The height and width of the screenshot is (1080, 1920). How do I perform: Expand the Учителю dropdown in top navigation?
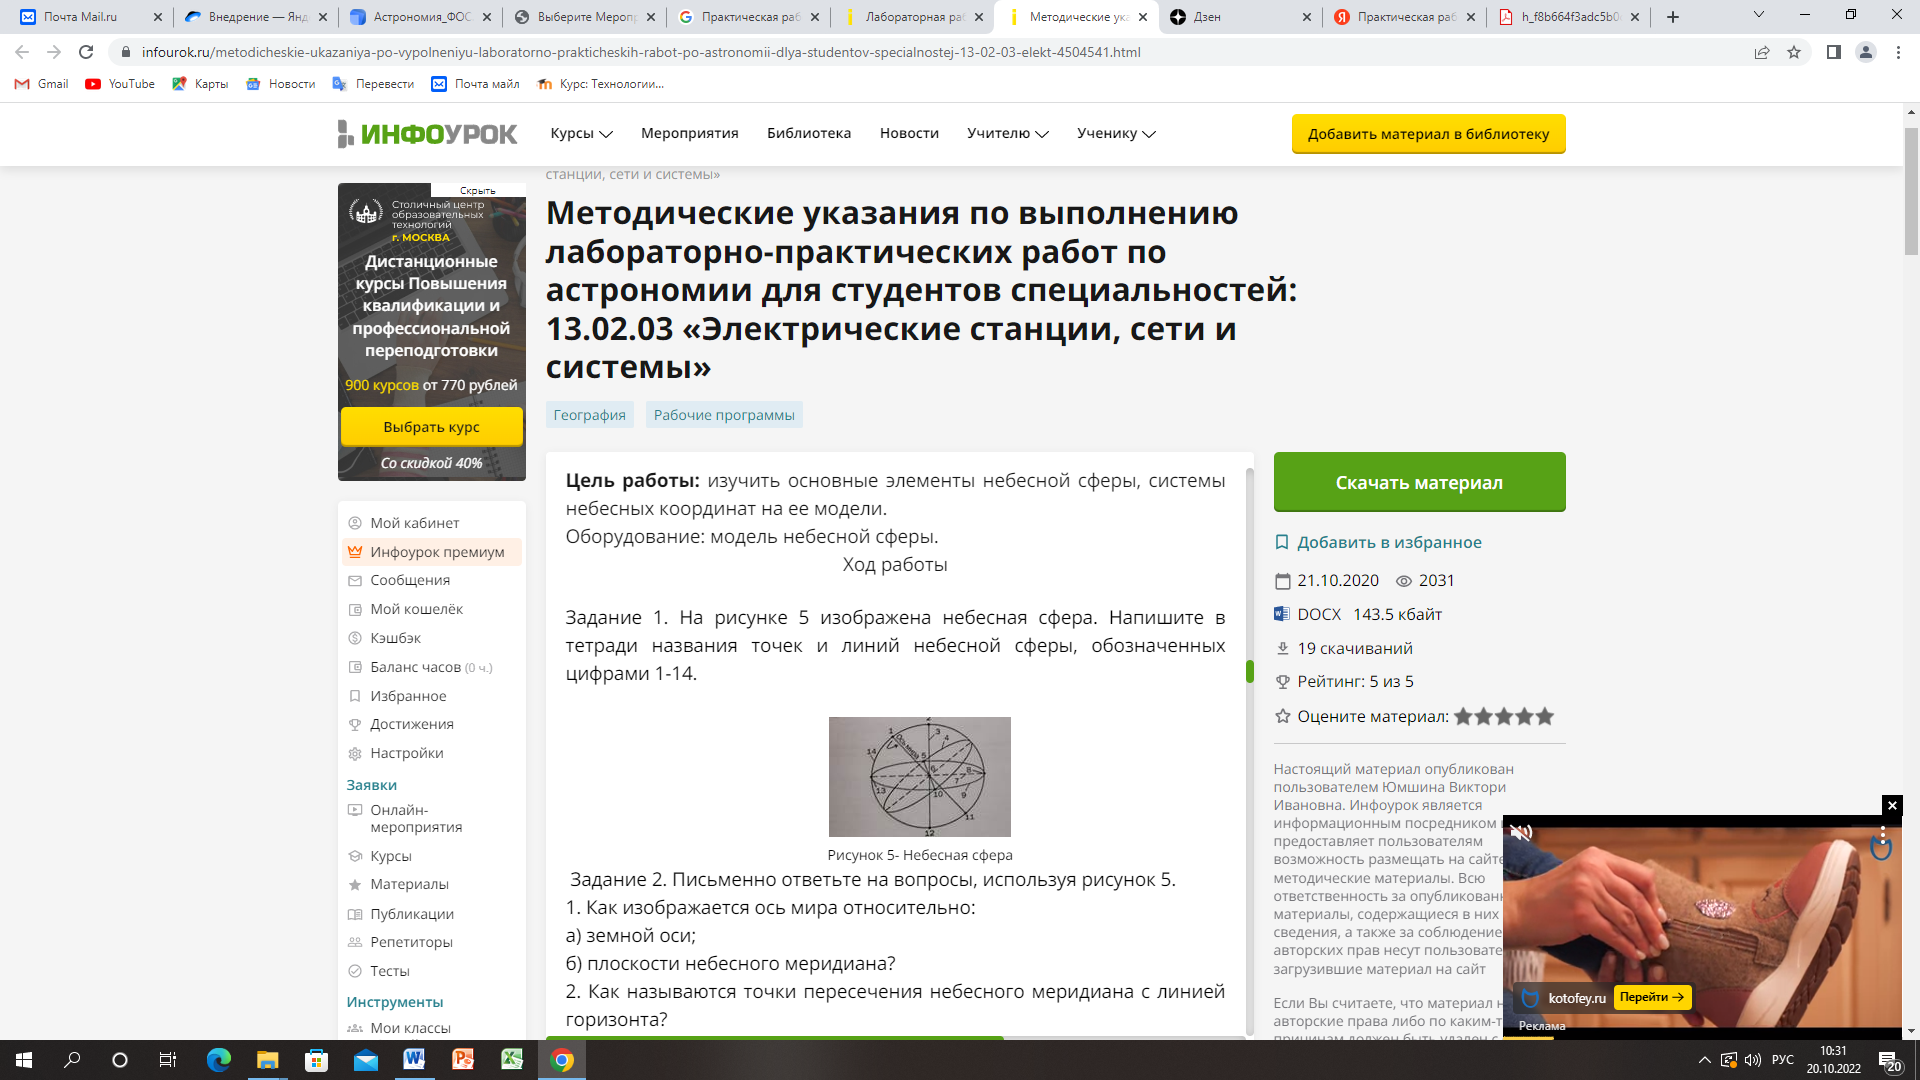coord(1006,133)
